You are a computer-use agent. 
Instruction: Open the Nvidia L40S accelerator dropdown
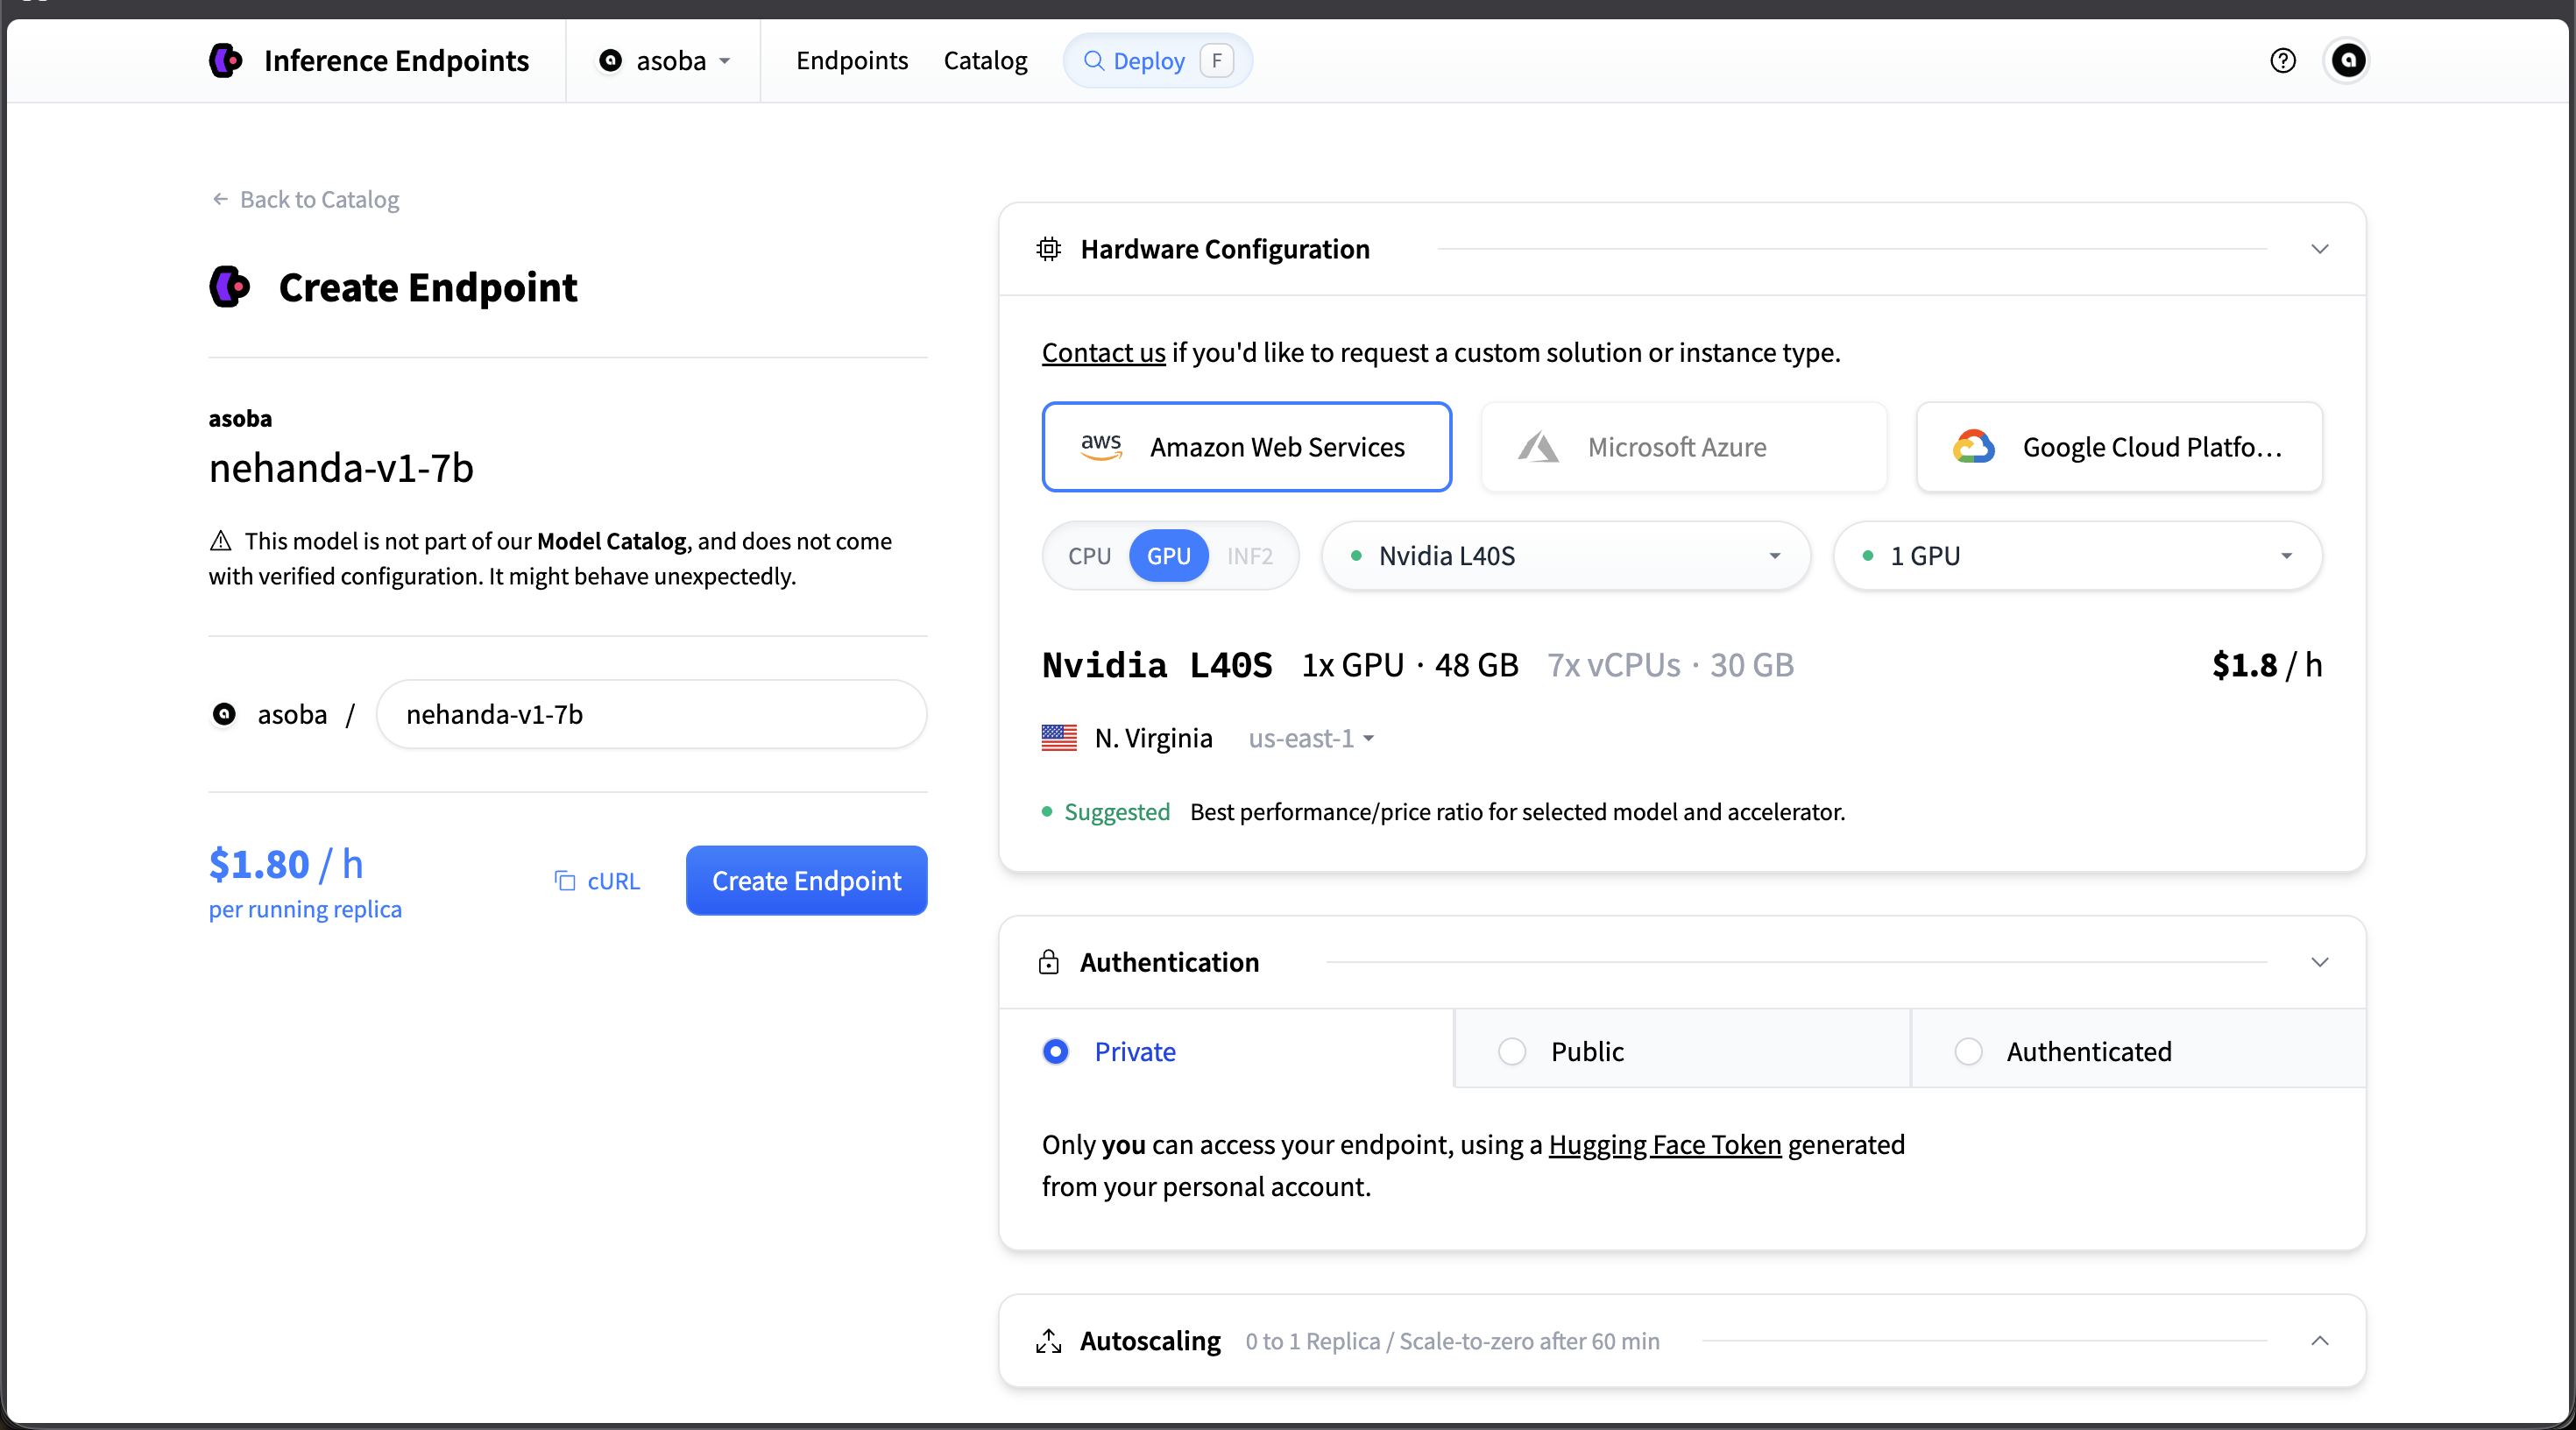[x=1565, y=556]
